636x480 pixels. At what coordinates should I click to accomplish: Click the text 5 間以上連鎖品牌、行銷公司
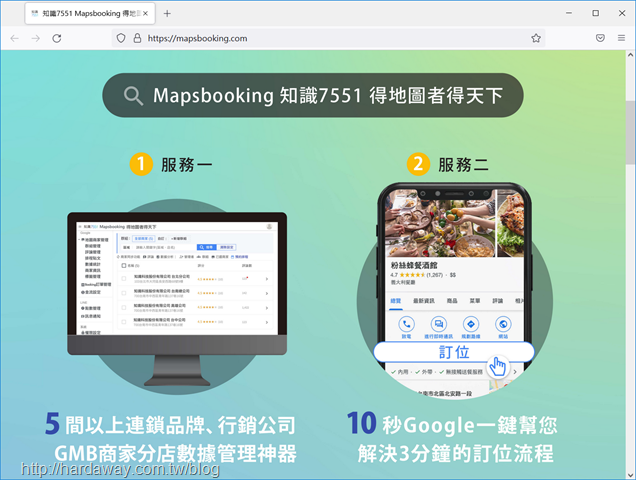(170, 424)
